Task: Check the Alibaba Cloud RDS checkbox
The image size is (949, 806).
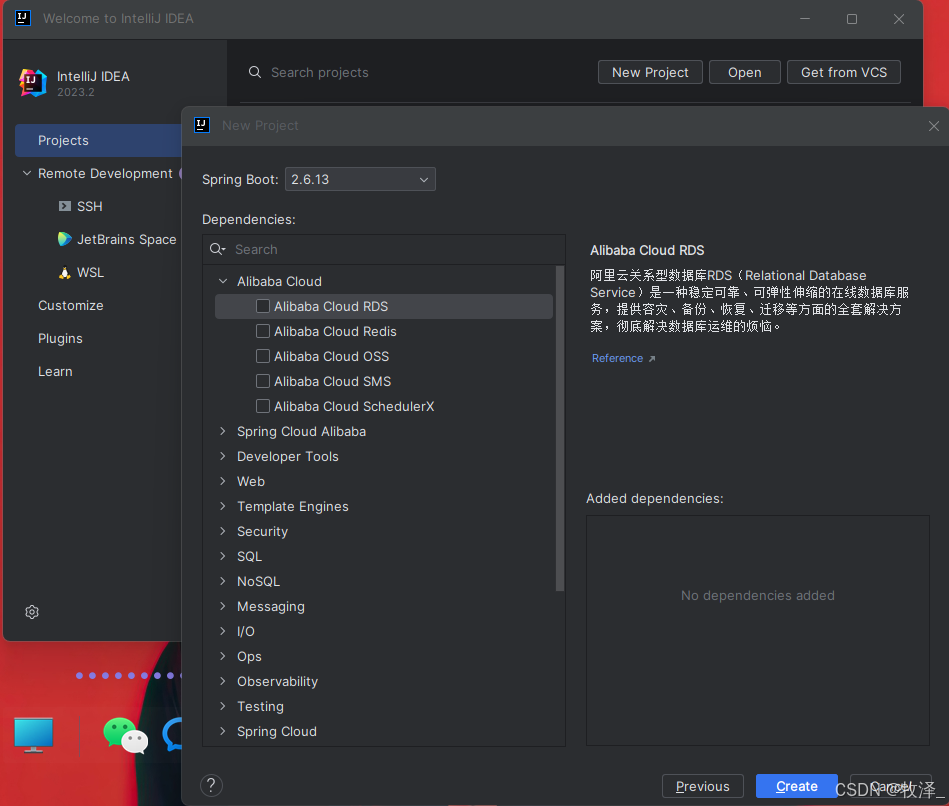Action: coord(263,306)
